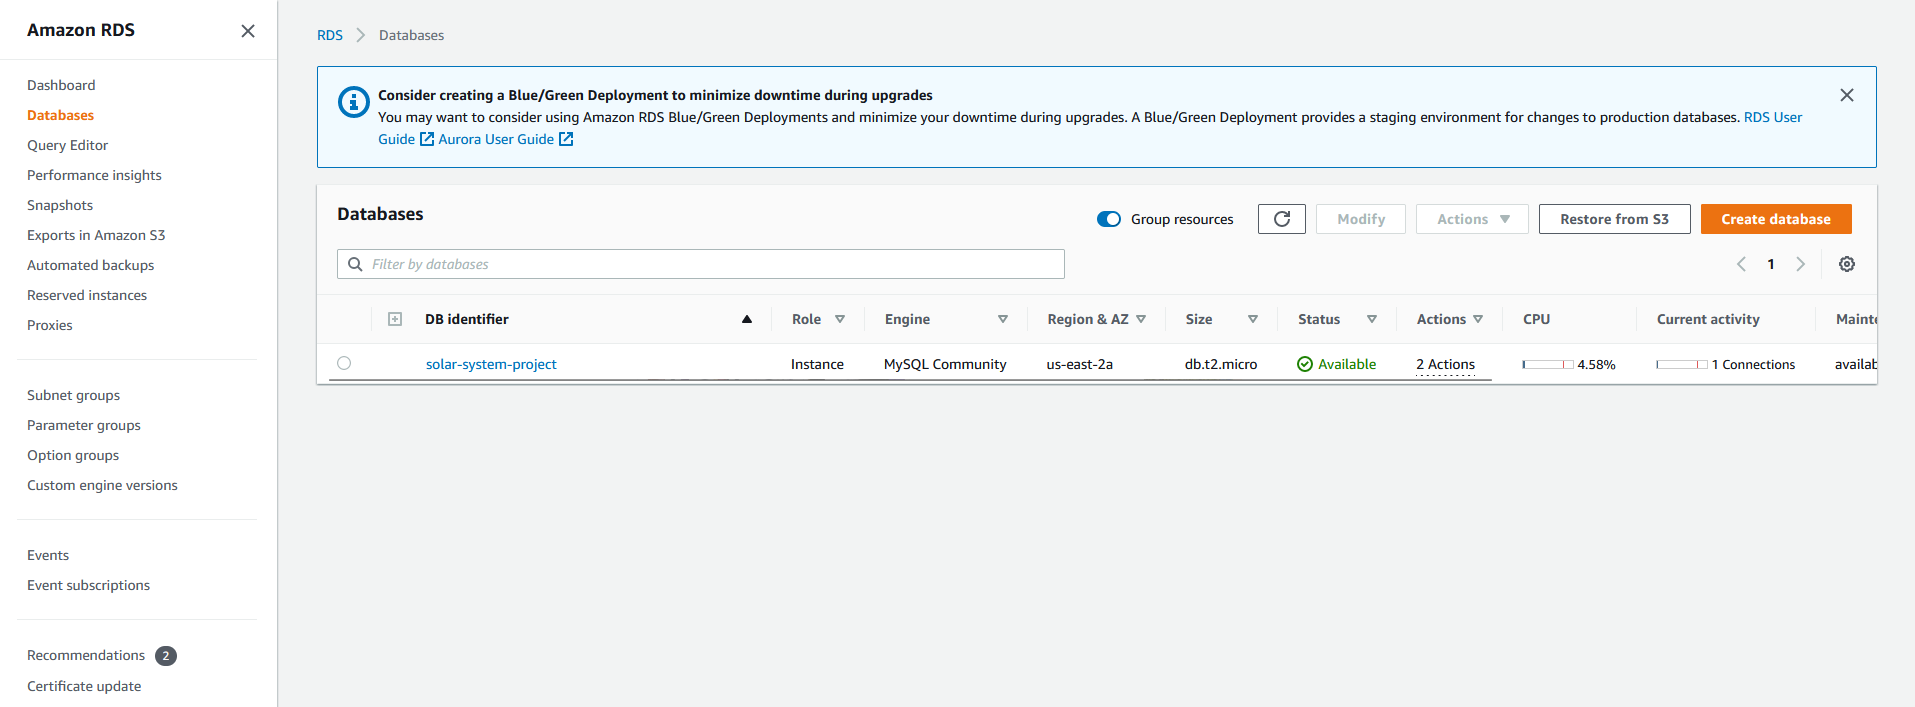
Task: Click the breadcrumb chevron after RDS
Action: (x=361, y=35)
